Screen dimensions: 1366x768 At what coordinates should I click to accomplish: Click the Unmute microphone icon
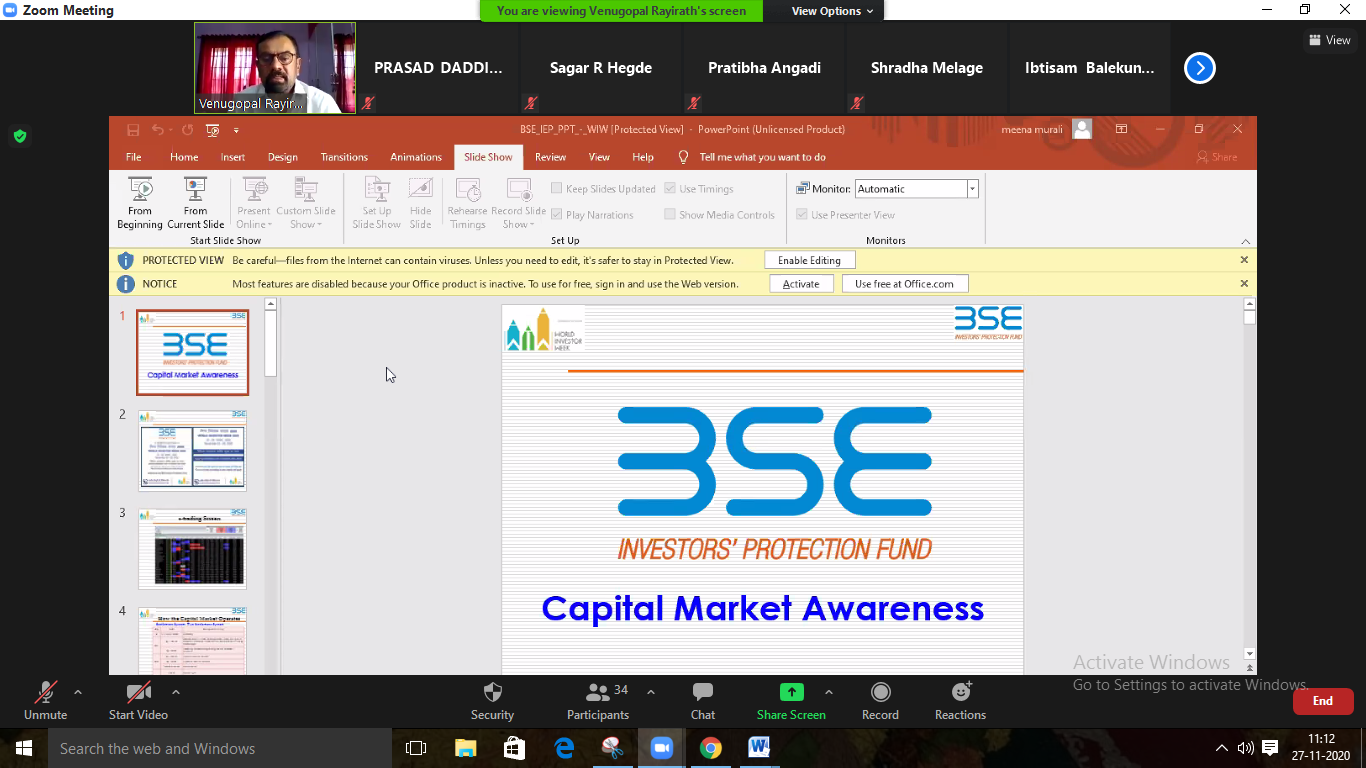[45, 692]
